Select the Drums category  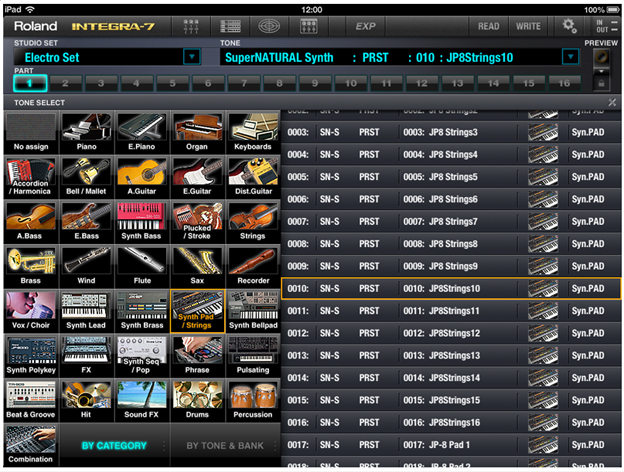tap(197, 400)
